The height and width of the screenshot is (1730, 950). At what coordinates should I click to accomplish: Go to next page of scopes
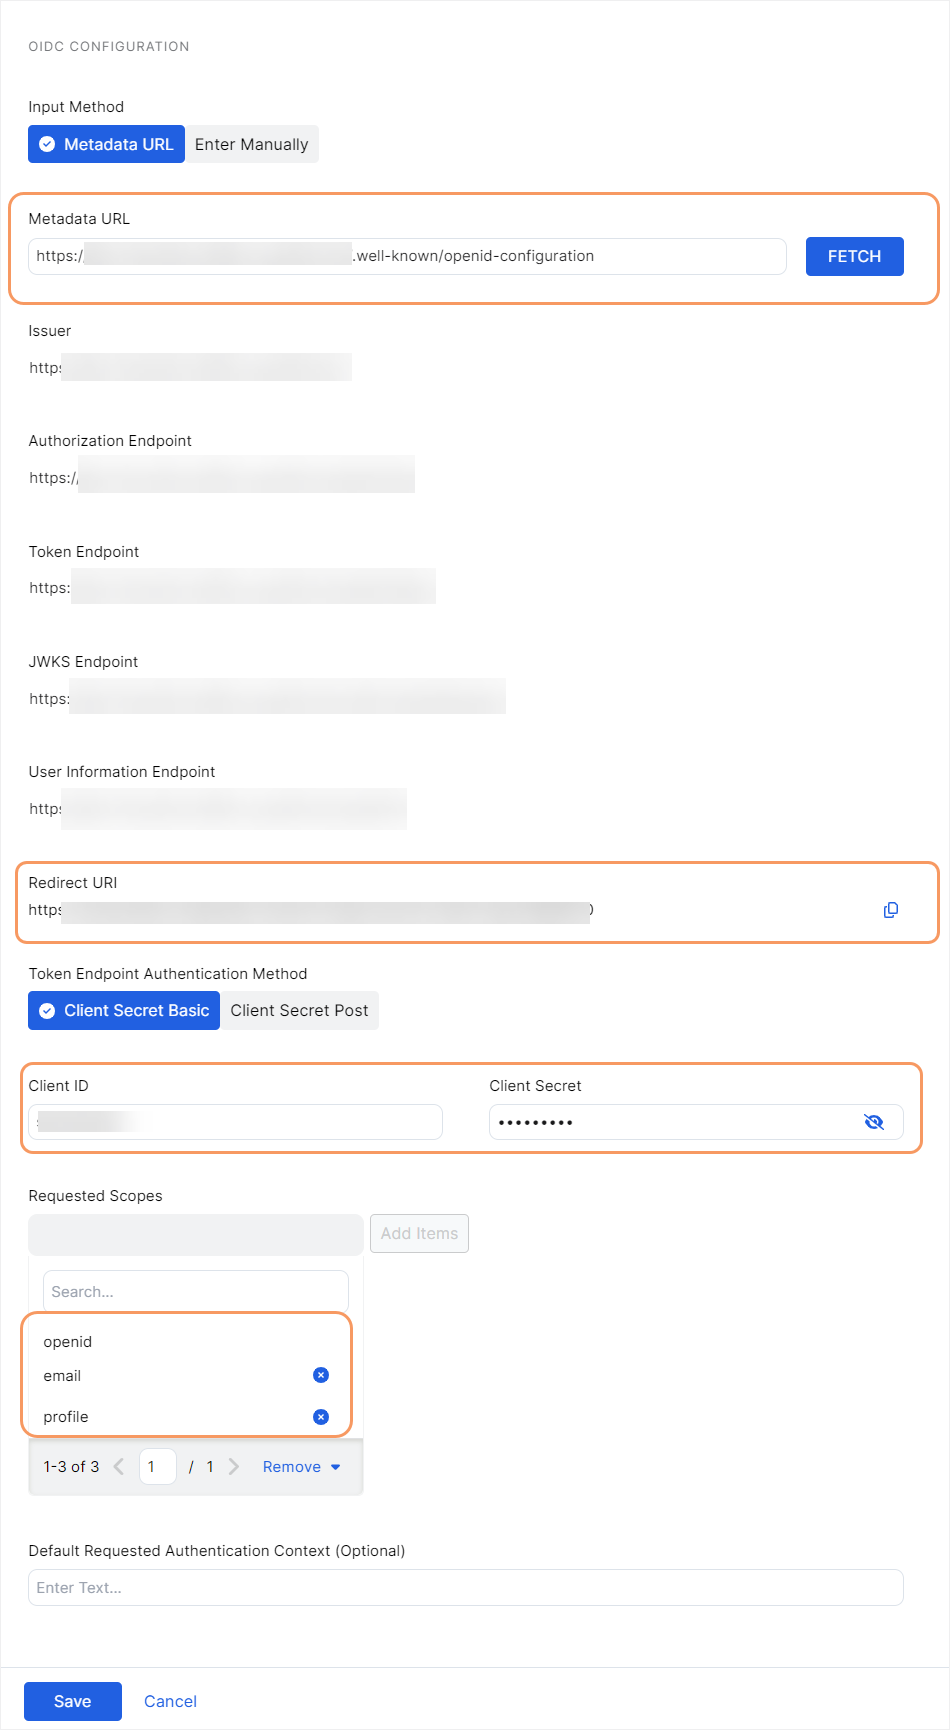pos(234,1467)
